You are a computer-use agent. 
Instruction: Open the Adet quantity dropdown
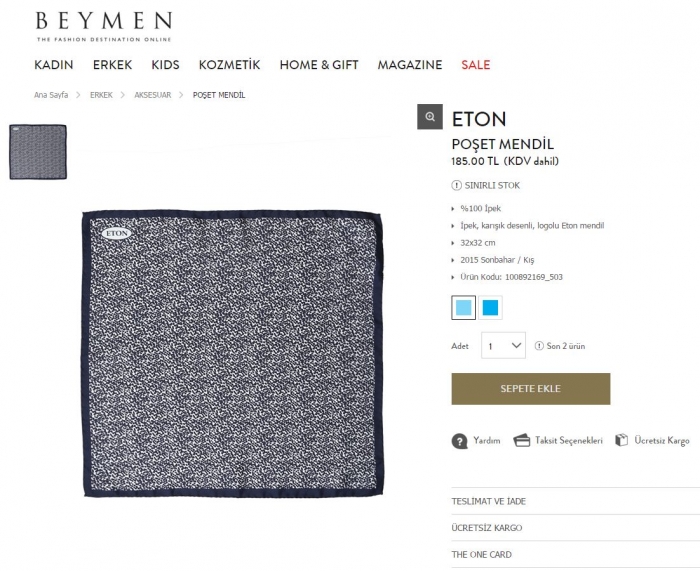[x=503, y=345]
